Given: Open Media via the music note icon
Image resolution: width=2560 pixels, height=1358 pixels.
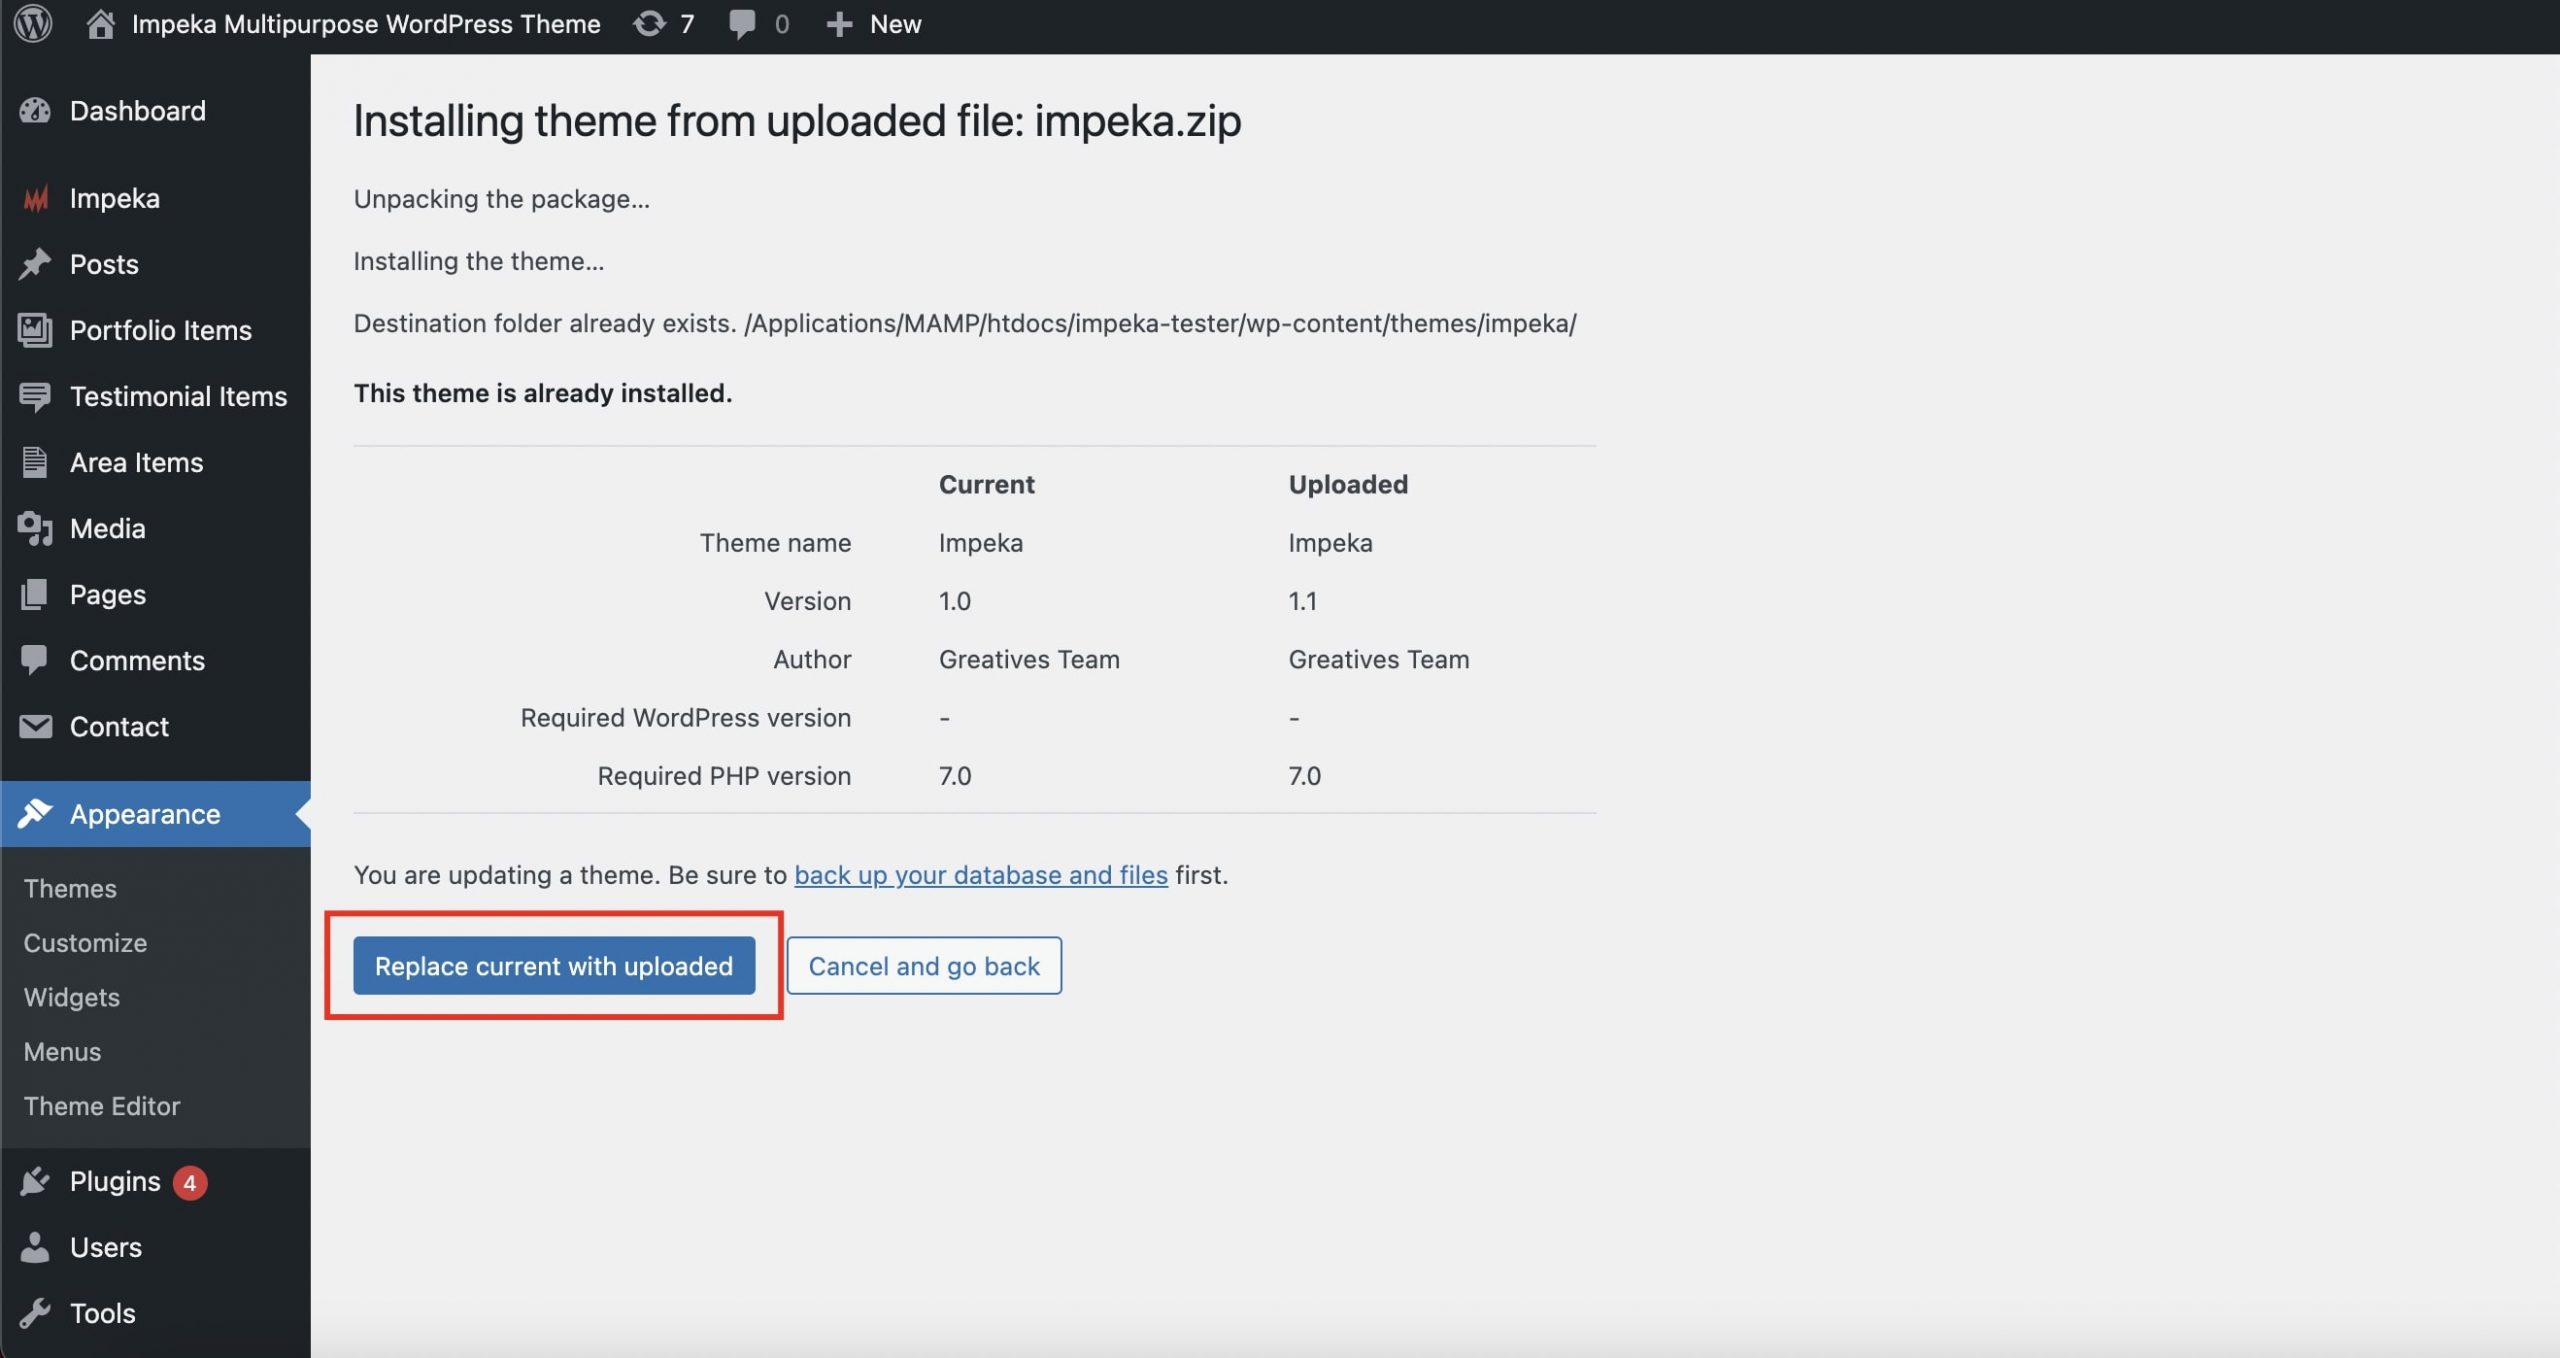Looking at the screenshot, I should 35,528.
